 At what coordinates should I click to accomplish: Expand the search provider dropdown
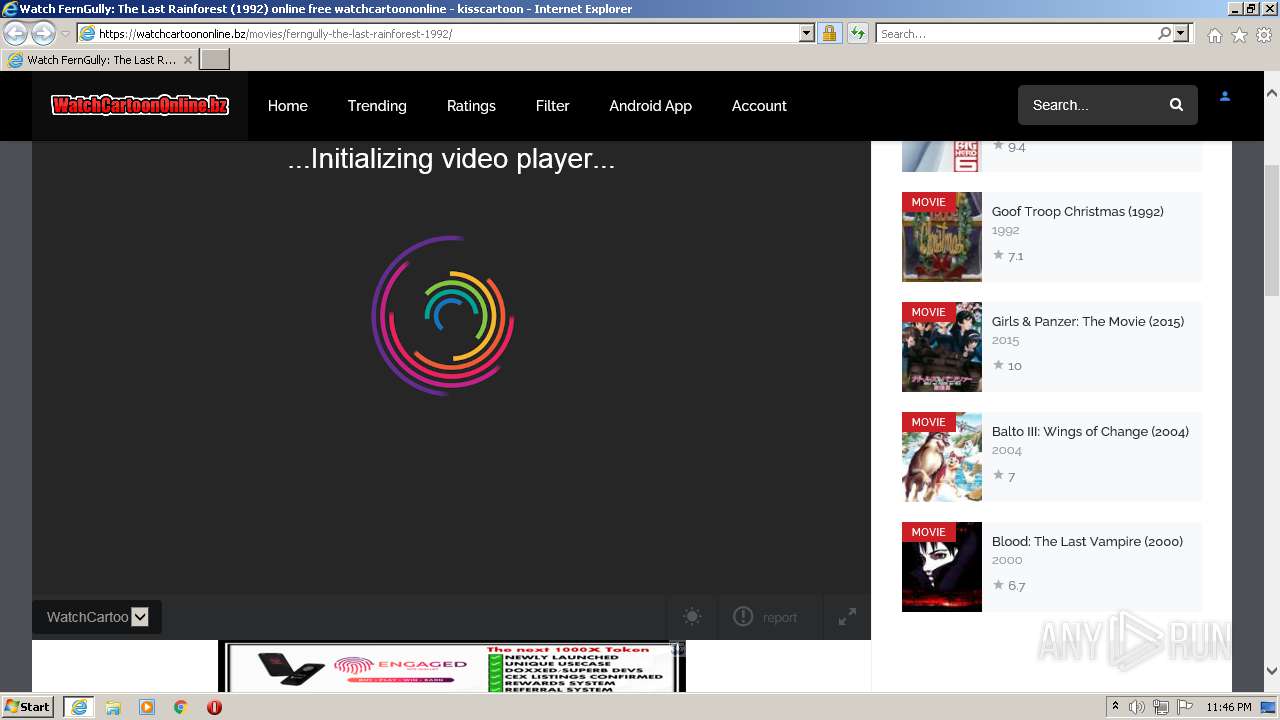(x=1181, y=33)
